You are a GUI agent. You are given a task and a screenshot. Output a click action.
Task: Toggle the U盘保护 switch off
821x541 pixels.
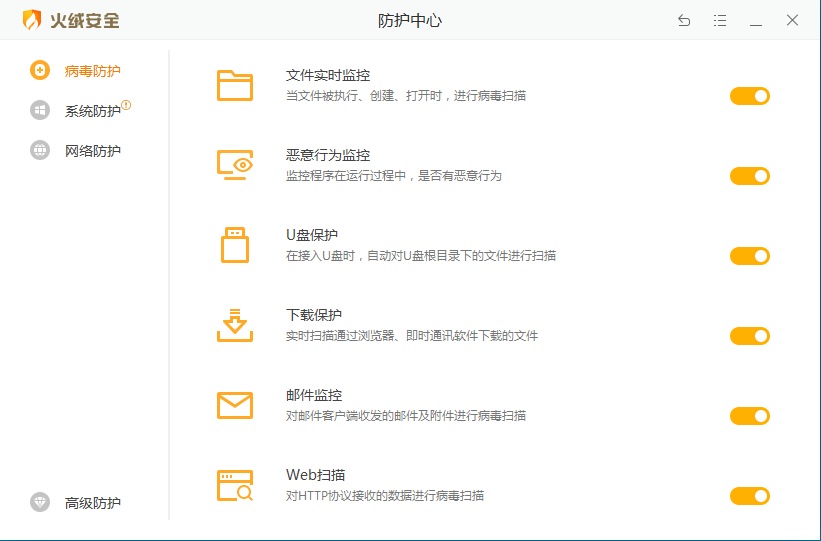pos(749,256)
